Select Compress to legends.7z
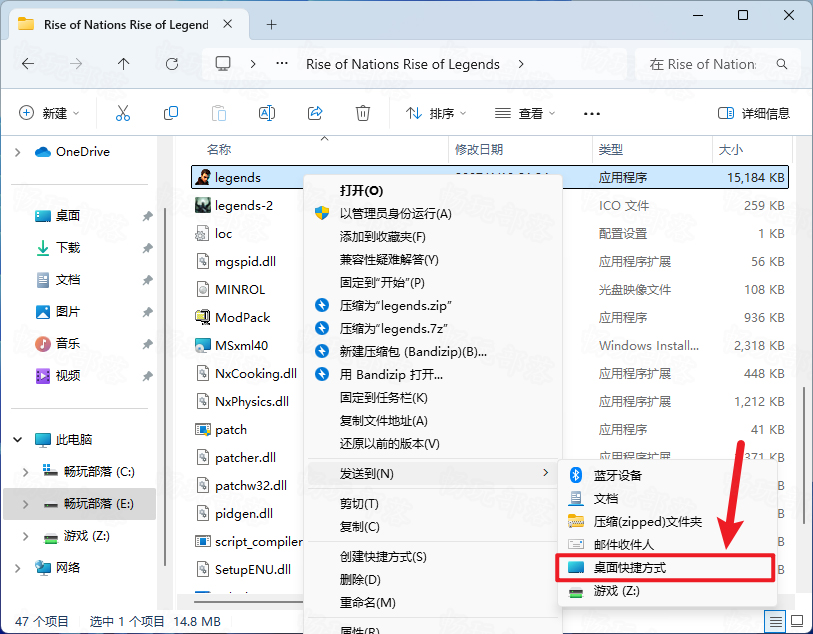The width and height of the screenshot is (813, 634). coord(394,329)
